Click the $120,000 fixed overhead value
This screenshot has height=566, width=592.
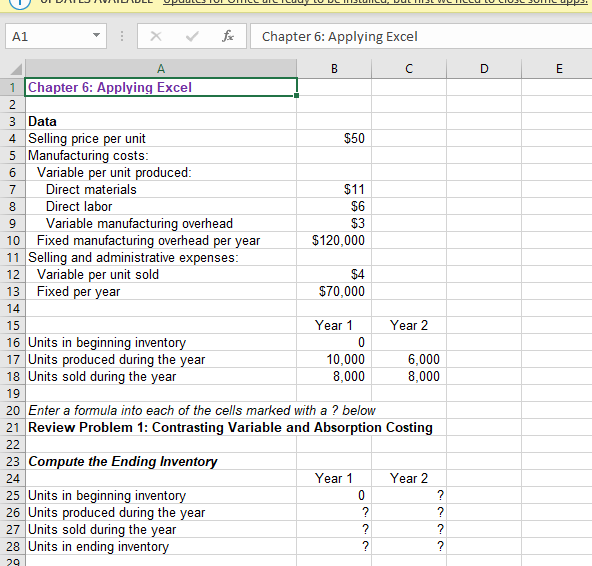coord(334,240)
